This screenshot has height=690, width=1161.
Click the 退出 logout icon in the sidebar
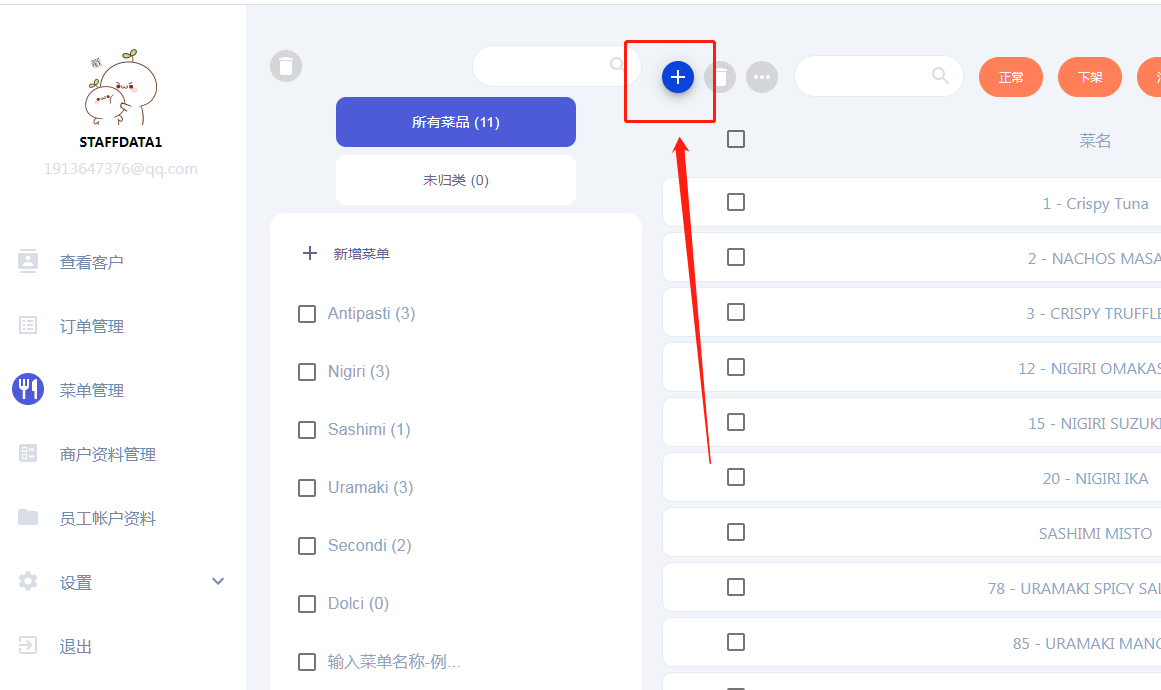[x=27, y=646]
